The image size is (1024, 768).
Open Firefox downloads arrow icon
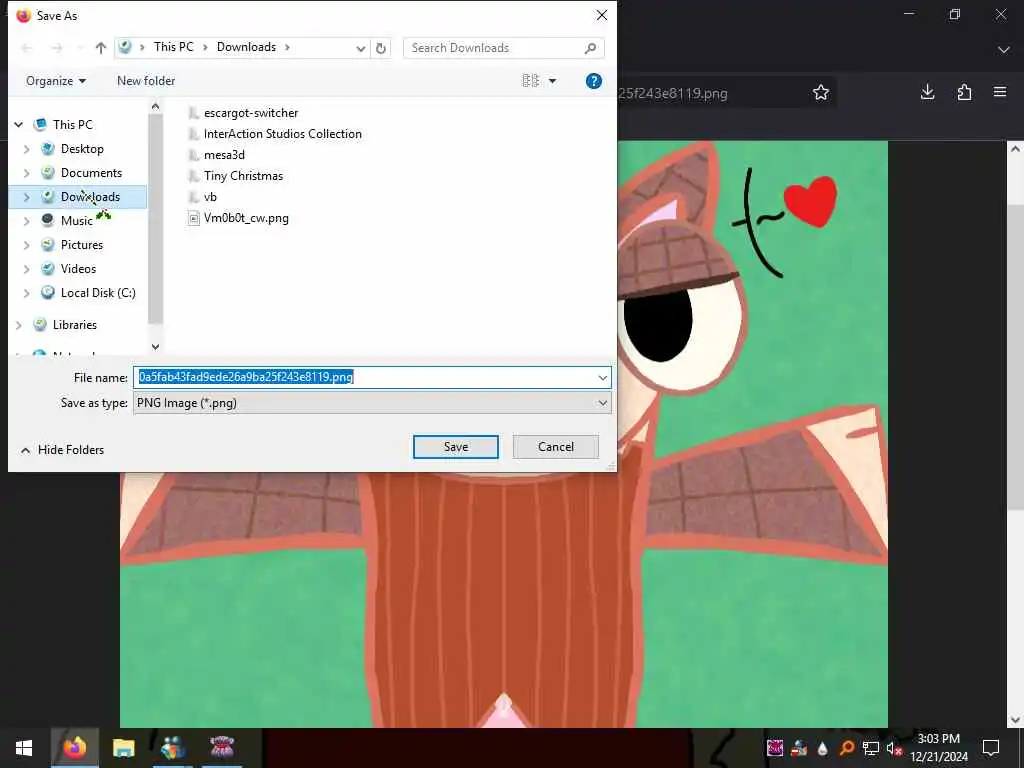pos(927,92)
